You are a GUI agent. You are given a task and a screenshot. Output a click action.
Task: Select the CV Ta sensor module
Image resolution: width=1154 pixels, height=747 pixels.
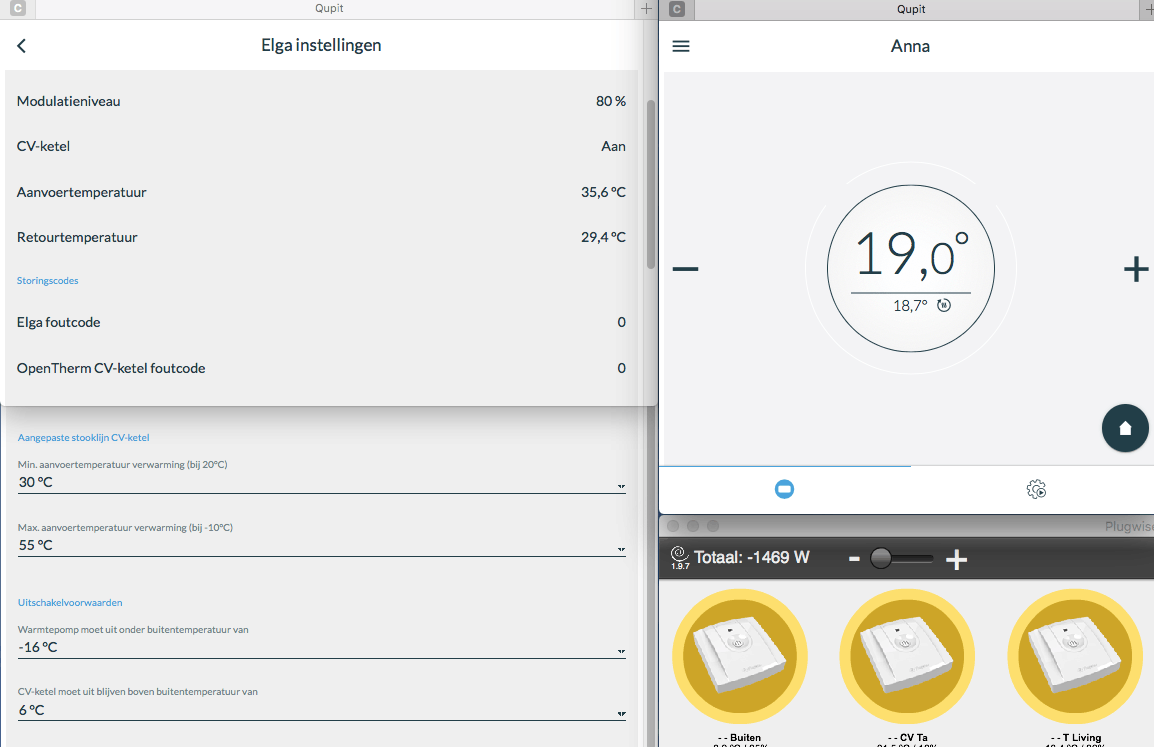tap(907, 656)
